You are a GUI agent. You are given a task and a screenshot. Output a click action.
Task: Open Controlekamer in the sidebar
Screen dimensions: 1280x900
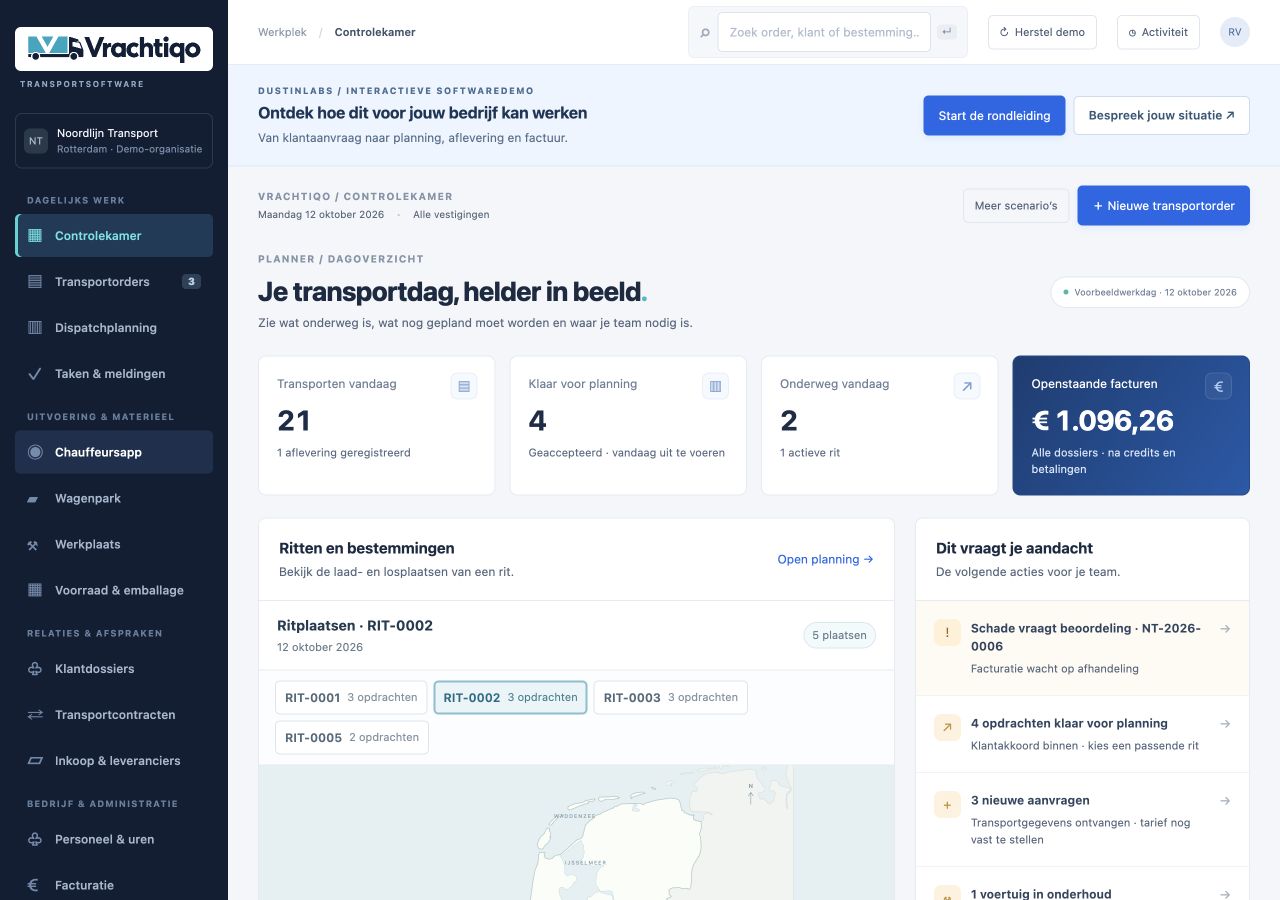[114, 236]
